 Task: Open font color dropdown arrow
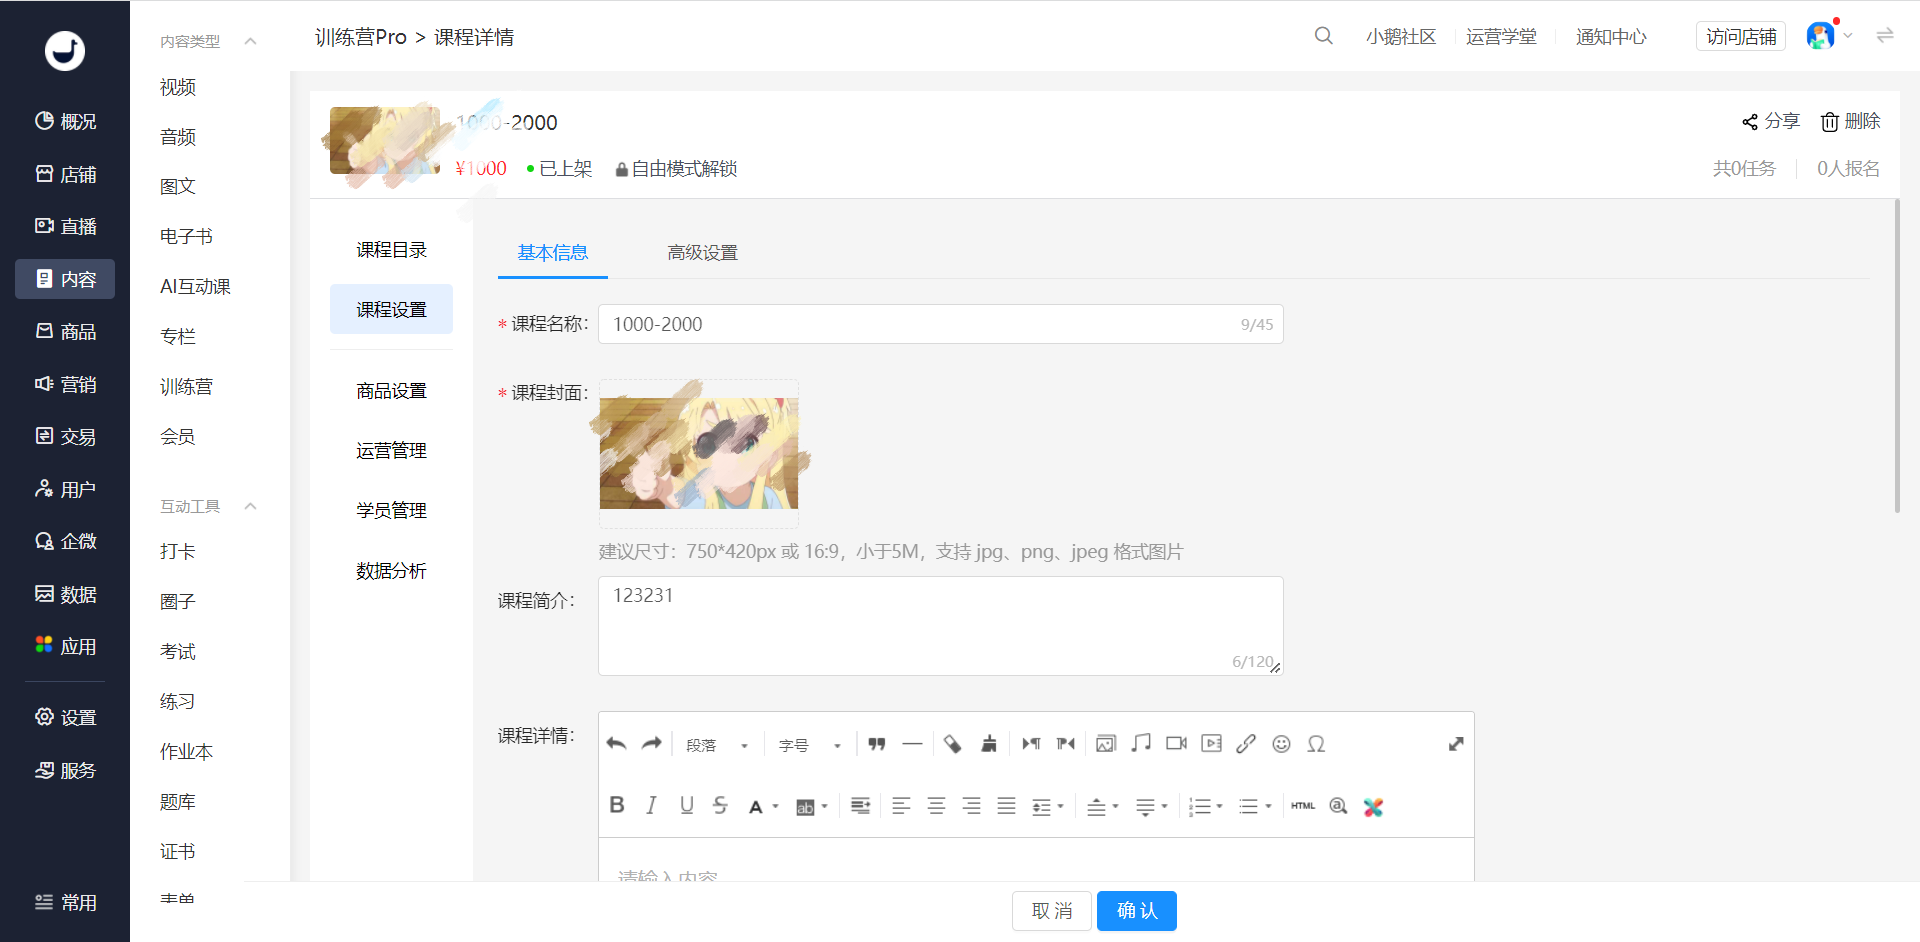click(776, 807)
